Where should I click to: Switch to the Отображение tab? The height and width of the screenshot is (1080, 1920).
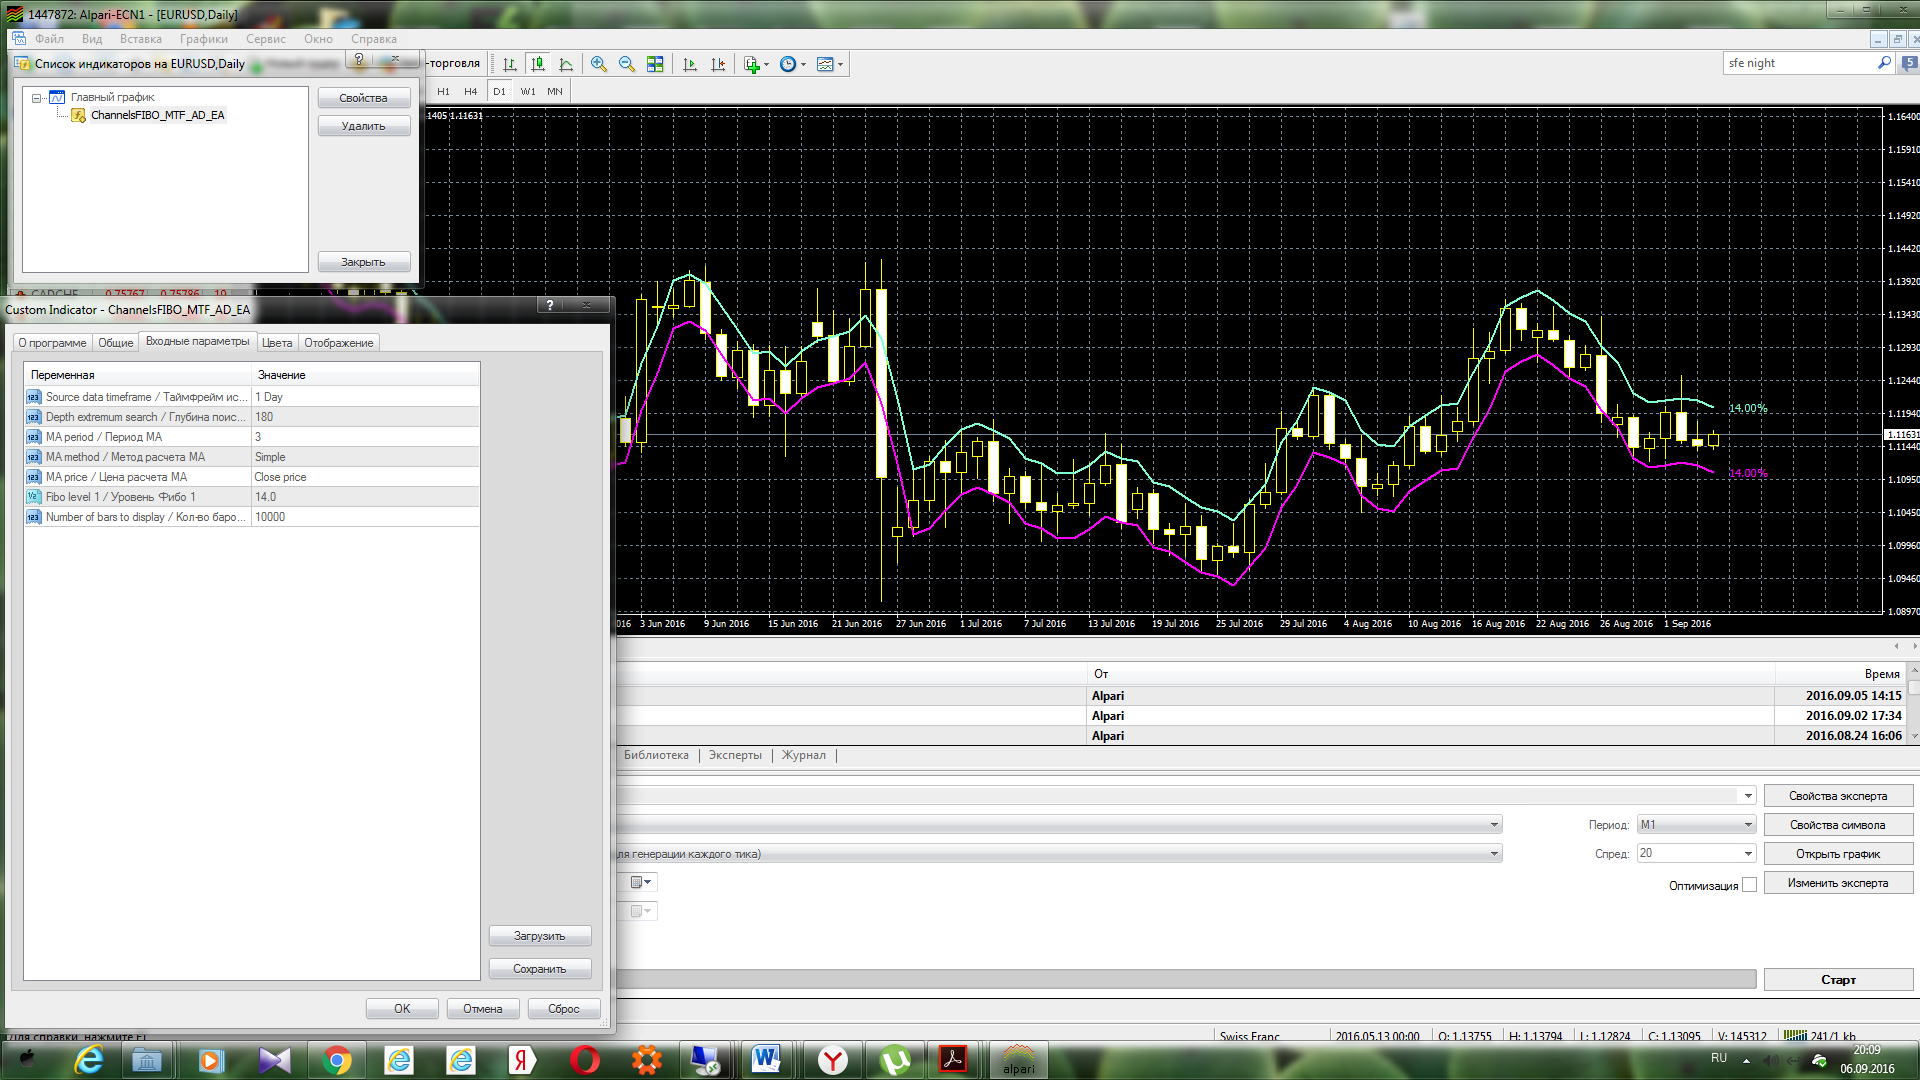point(339,343)
